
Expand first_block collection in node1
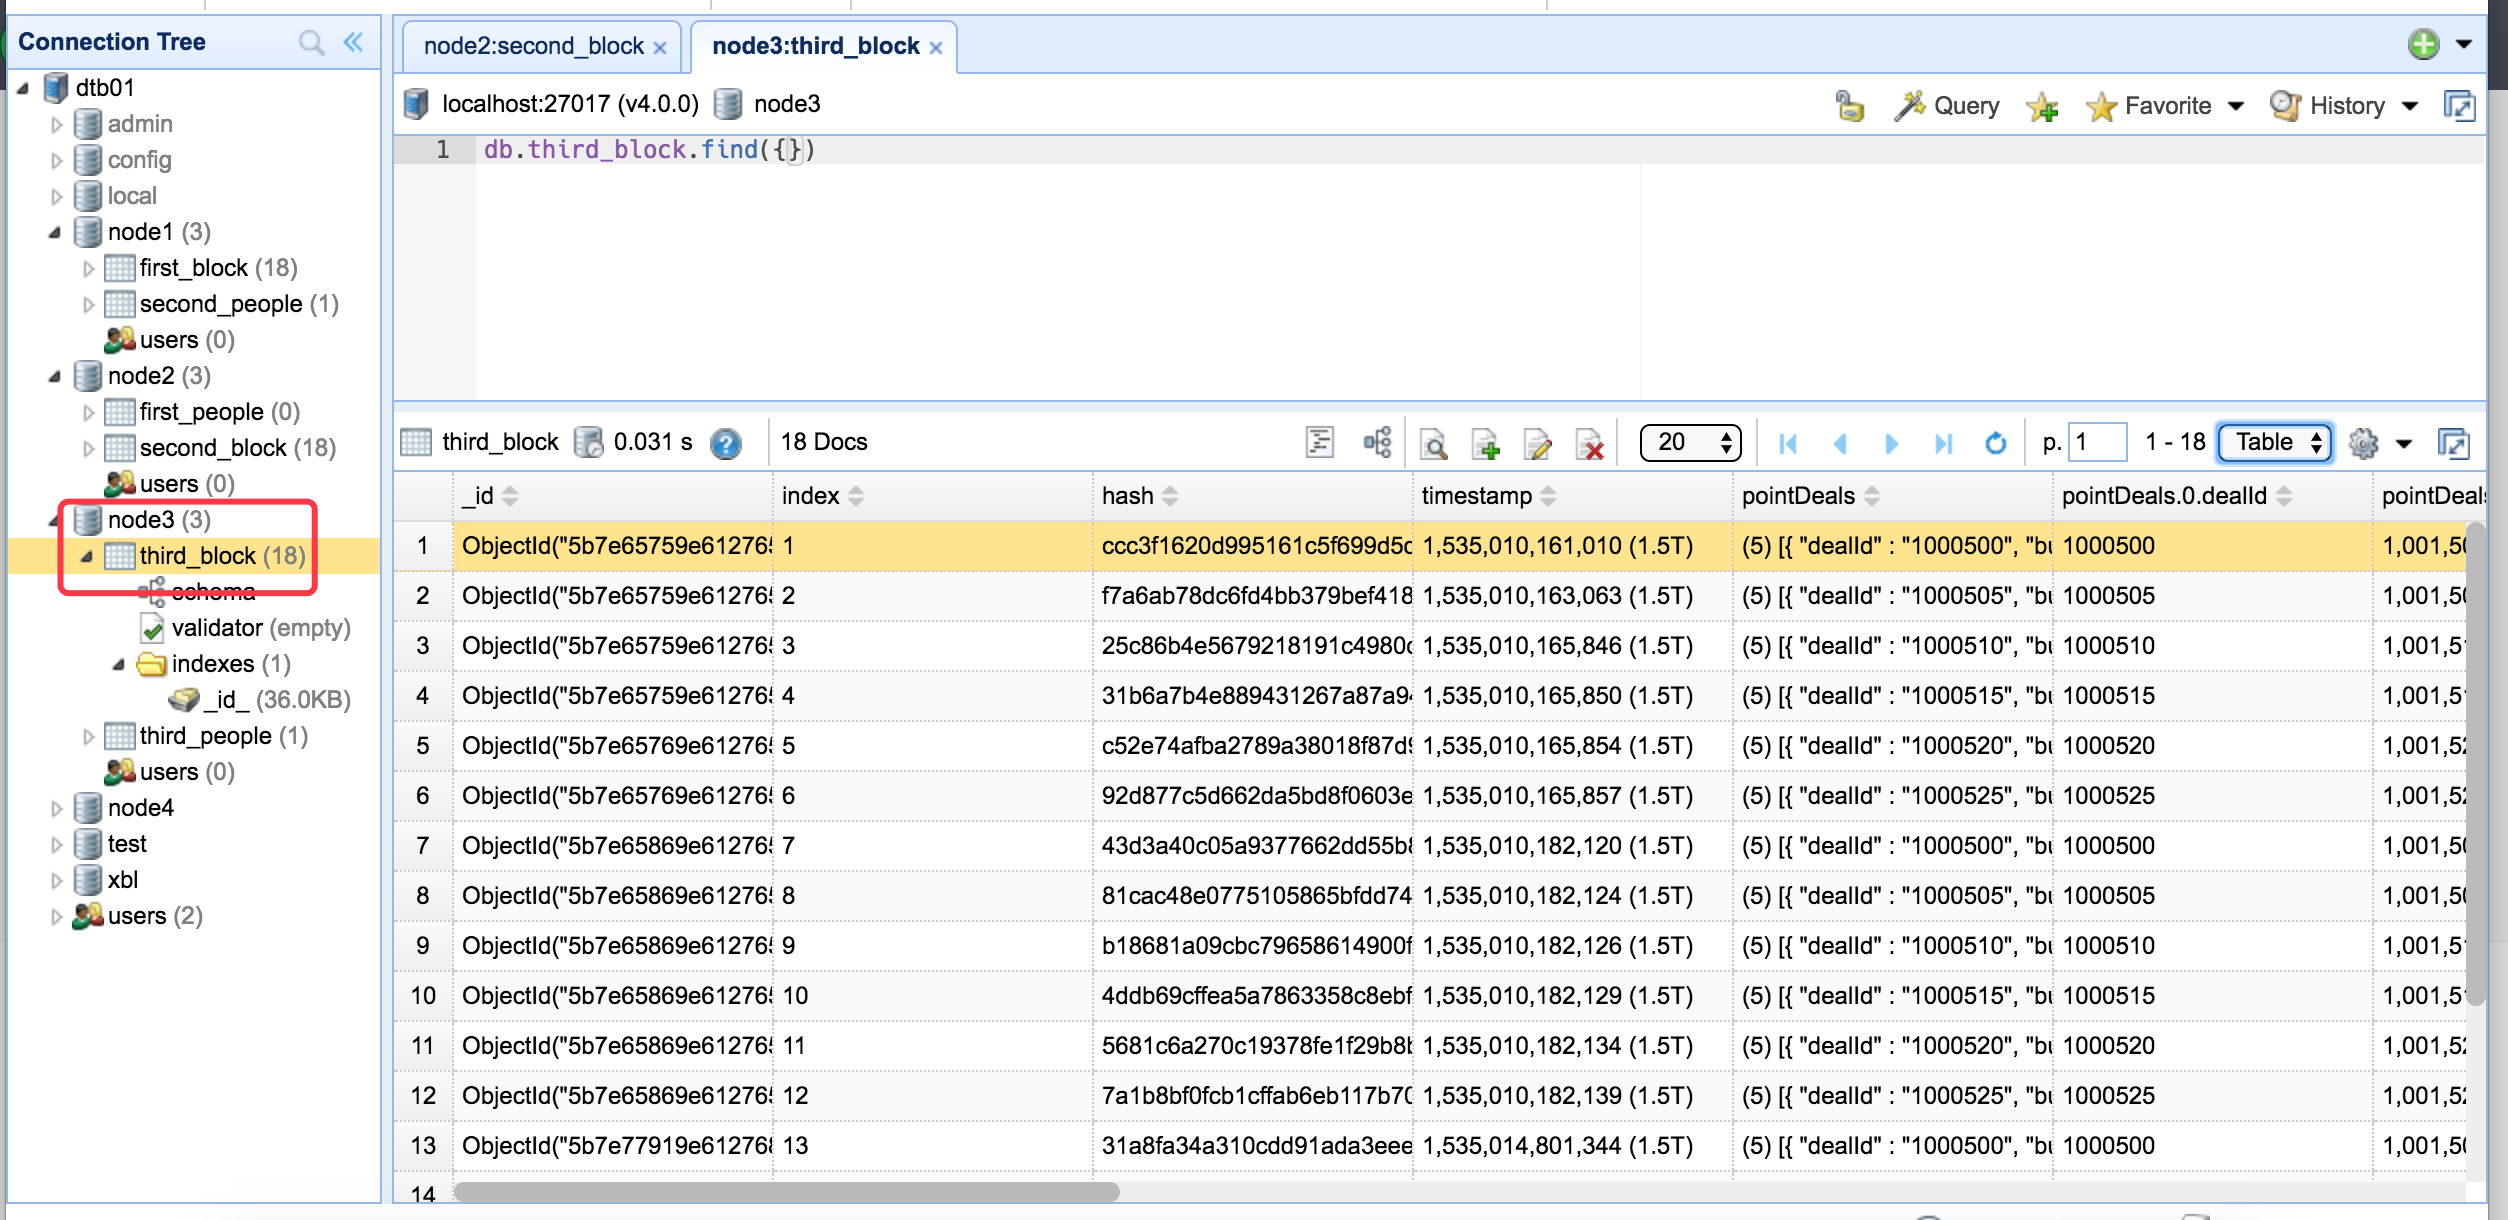(x=88, y=269)
